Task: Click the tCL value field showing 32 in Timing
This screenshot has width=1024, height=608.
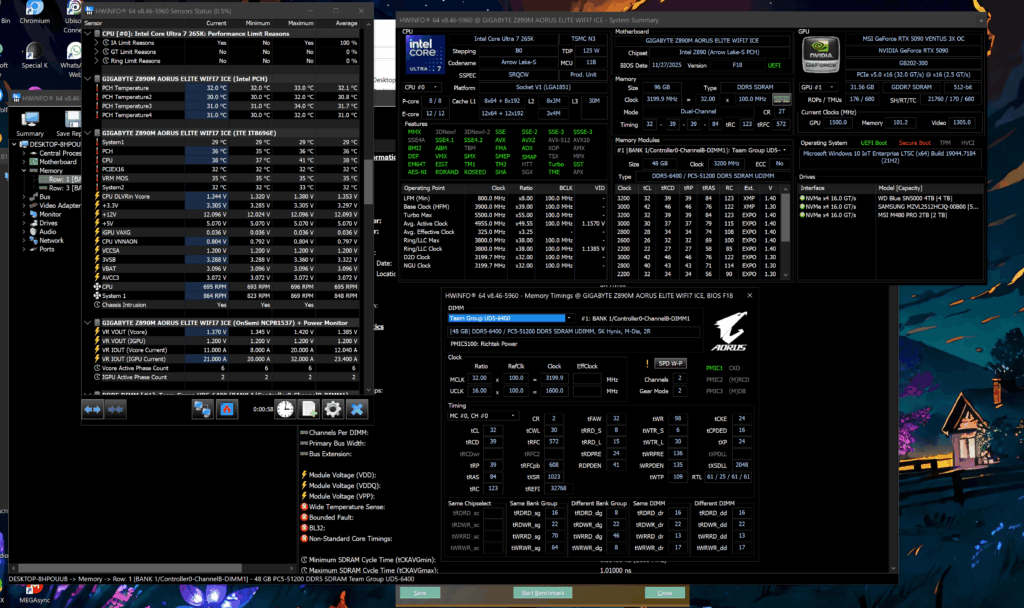Action: tap(492, 430)
